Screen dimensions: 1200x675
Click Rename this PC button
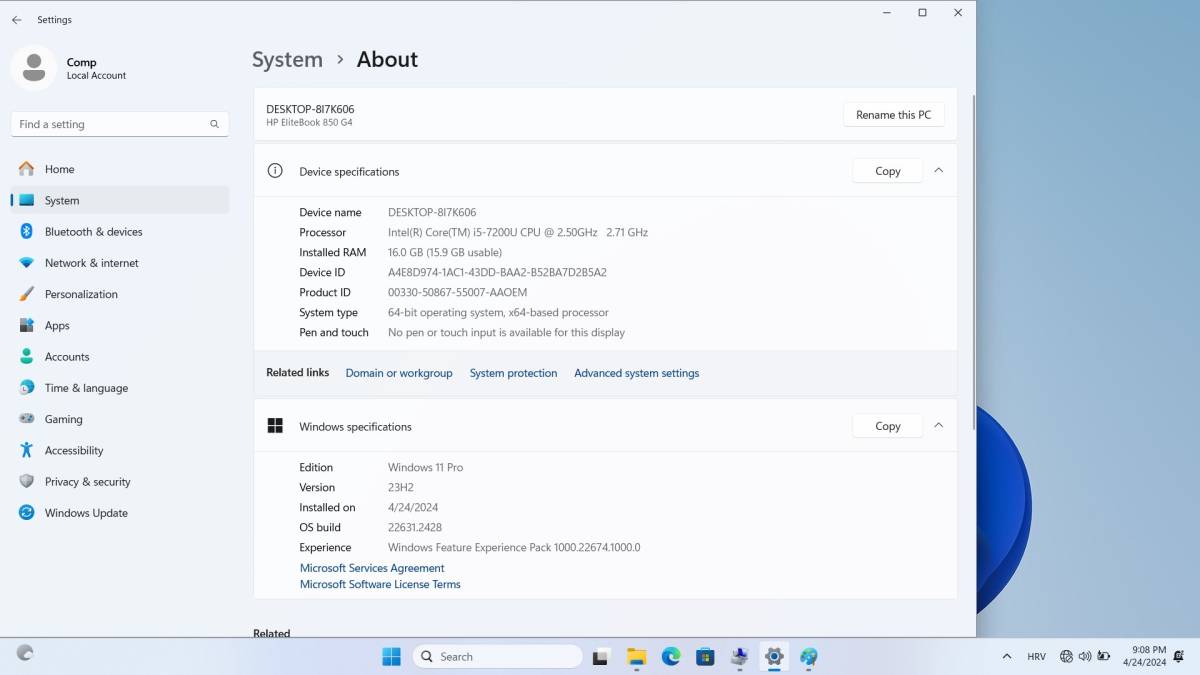(x=893, y=115)
